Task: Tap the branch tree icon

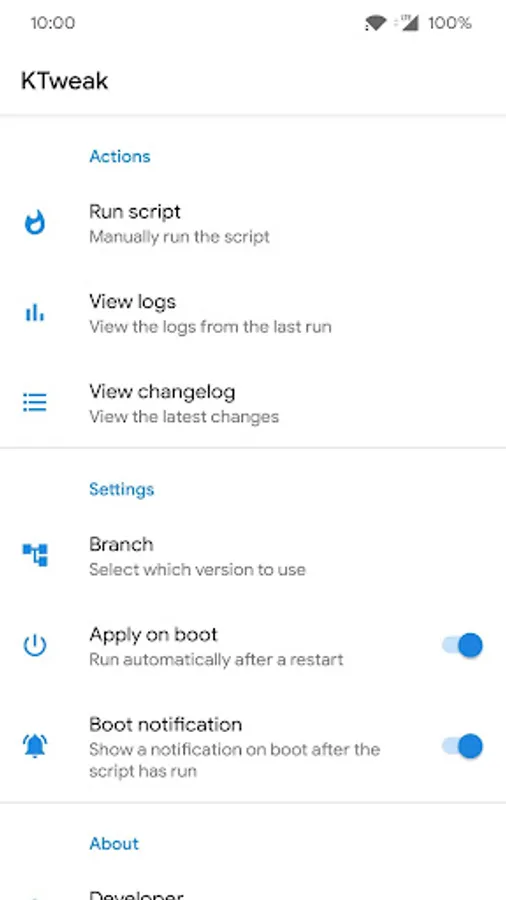Action: coord(35,555)
